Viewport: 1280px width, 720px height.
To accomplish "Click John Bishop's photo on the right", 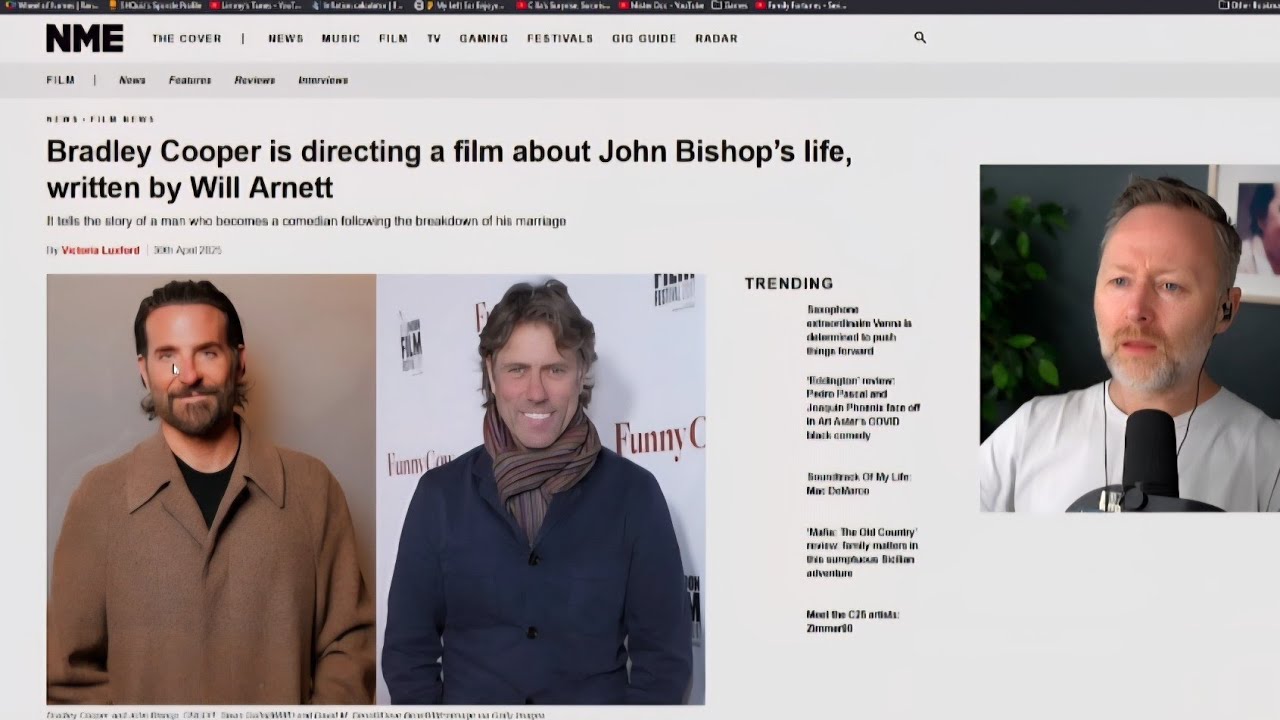I will 541,489.
